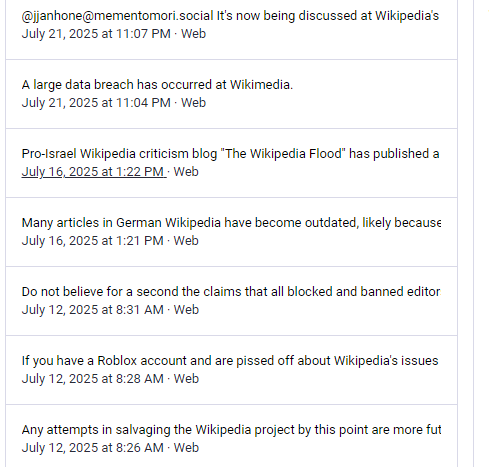489x467 pixels.
Task: Open the July 12, 2025 8:28 AM timestamp
Action: (93, 379)
